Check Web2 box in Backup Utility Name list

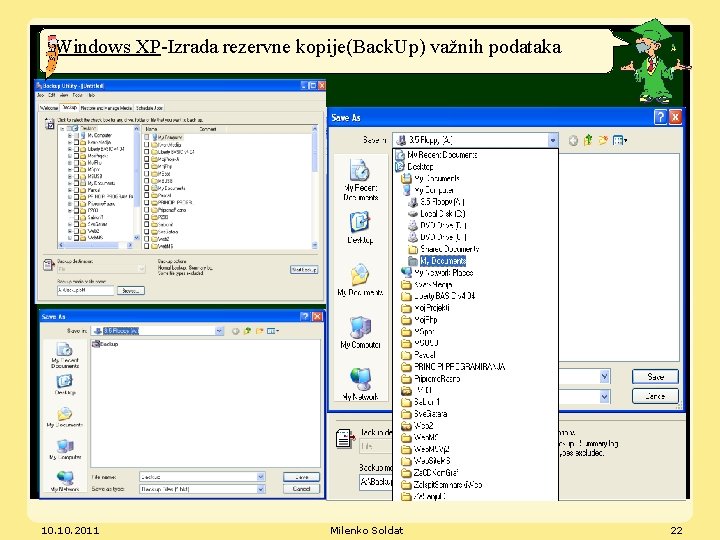point(147,239)
